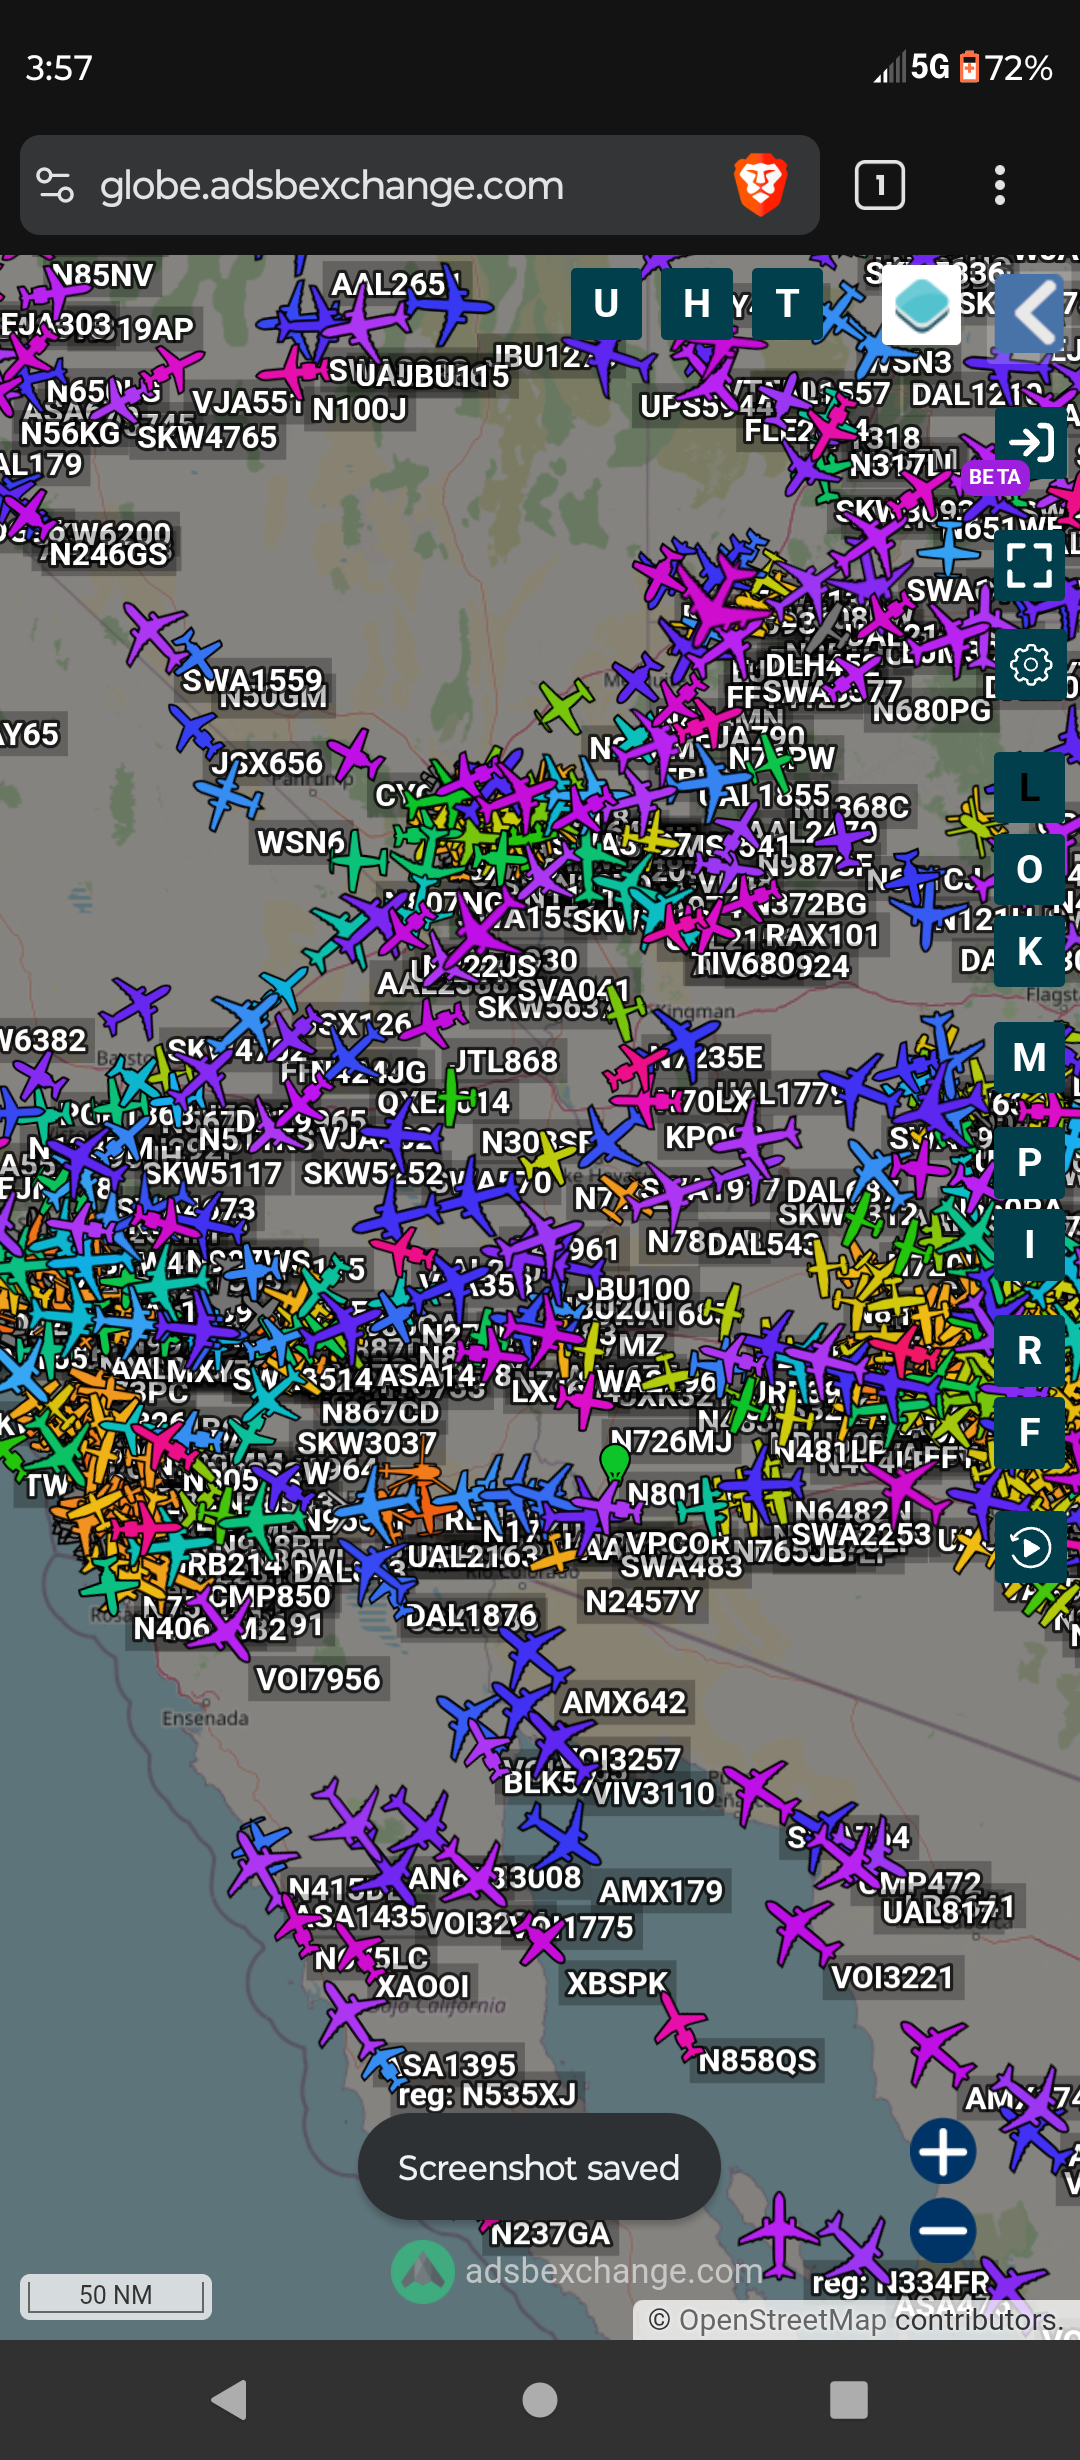Select aircraft label VIV3110
Image resolution: width=1080 pixels, height=2460 pixels.
[x=654, y=1793]
